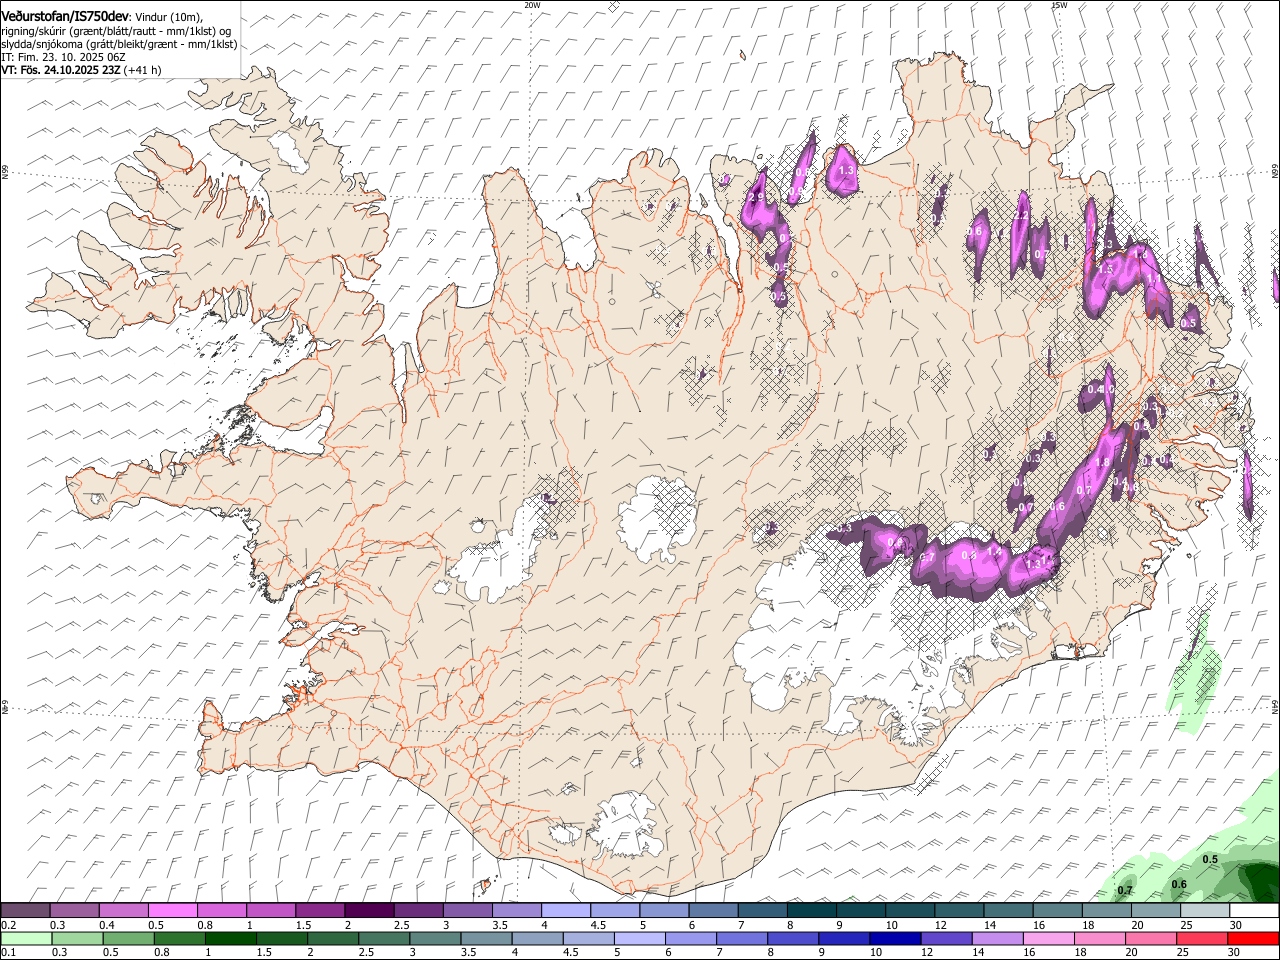Click the white Mýrdalsjökull glacier near the south coast
1280x960 pixels.
628,825
